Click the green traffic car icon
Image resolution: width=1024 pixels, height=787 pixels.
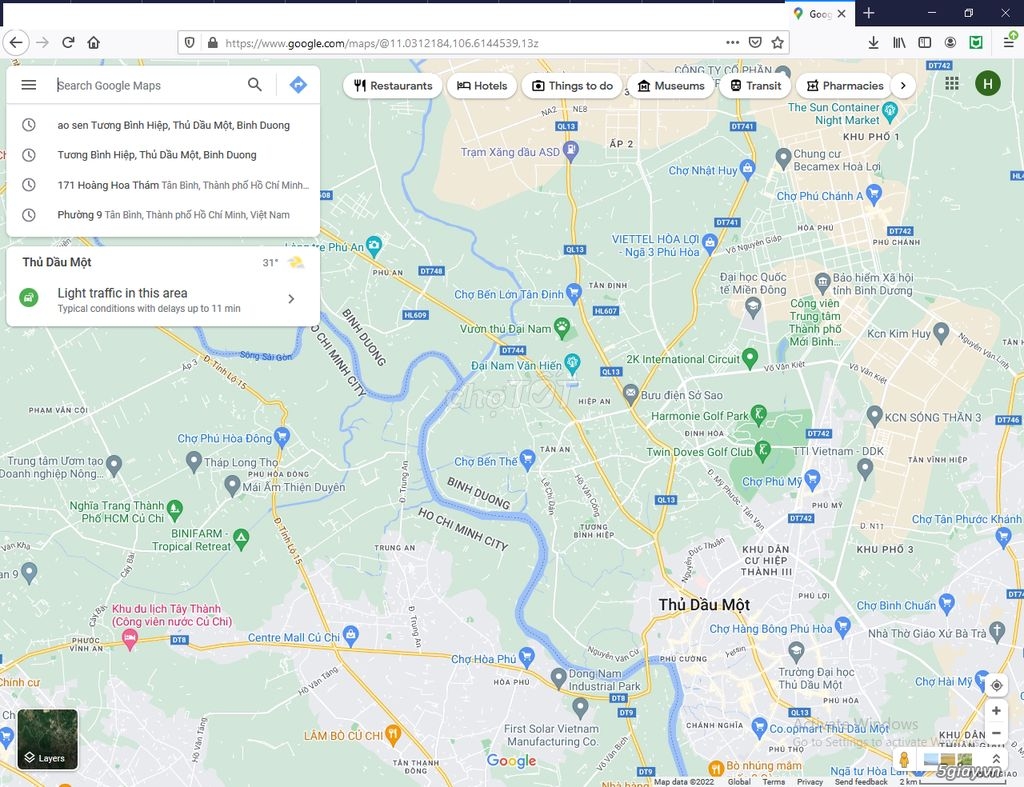point(29,298)
